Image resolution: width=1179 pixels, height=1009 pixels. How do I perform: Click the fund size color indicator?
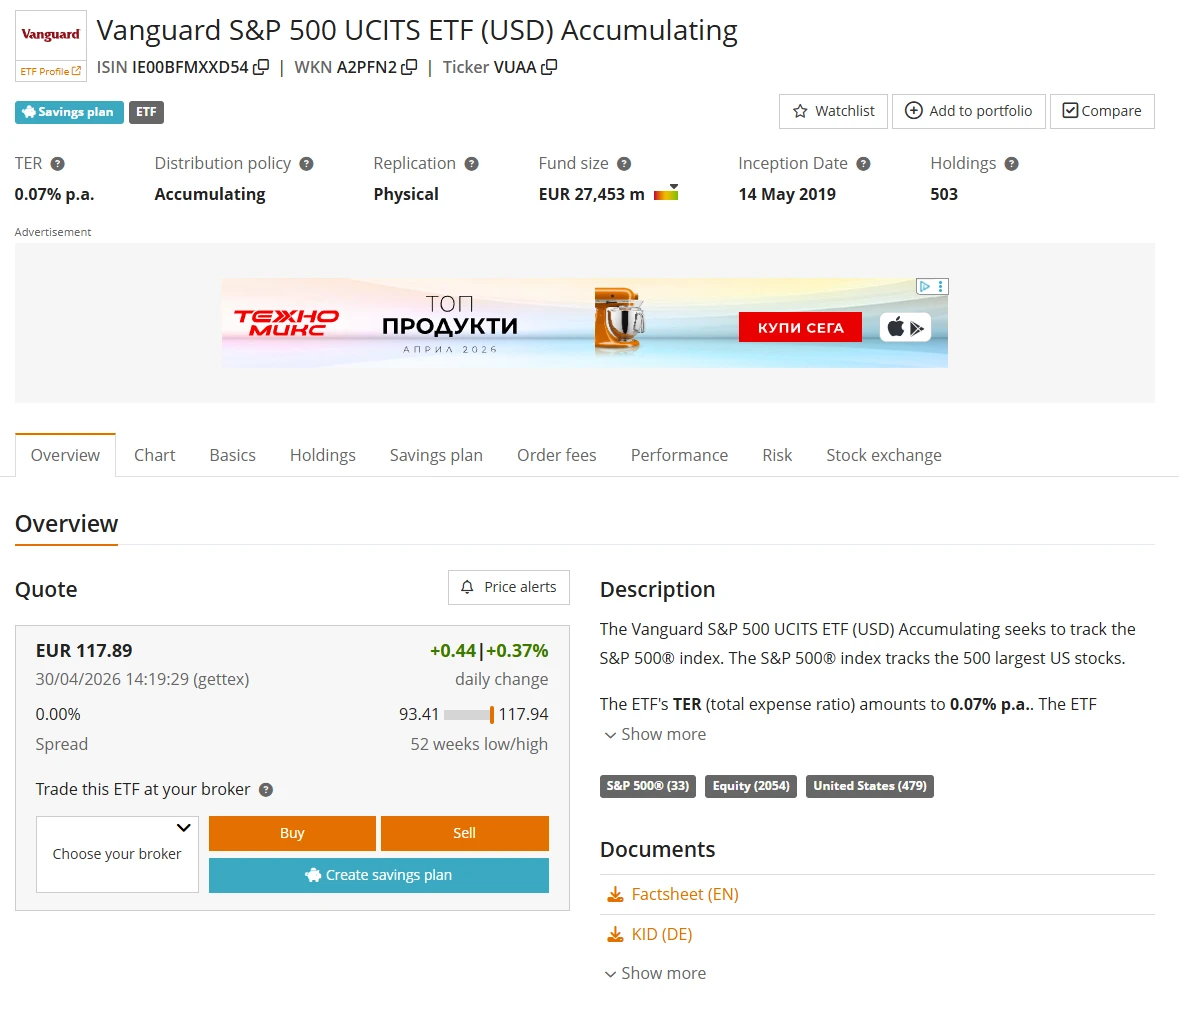pos(666,194)
